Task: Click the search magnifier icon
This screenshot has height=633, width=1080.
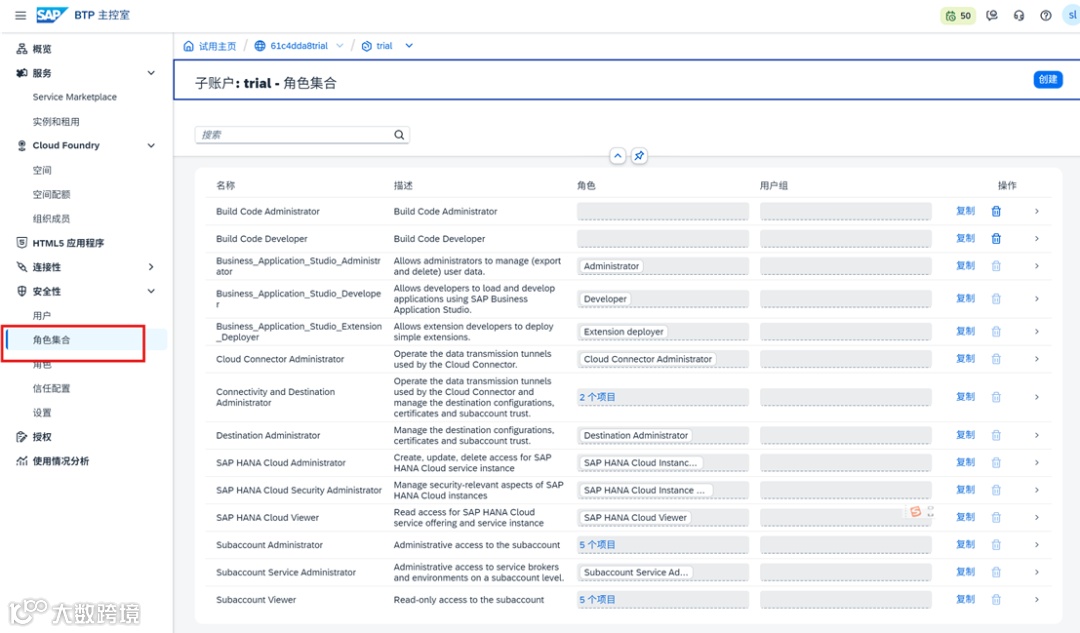Action: point(399,135)
